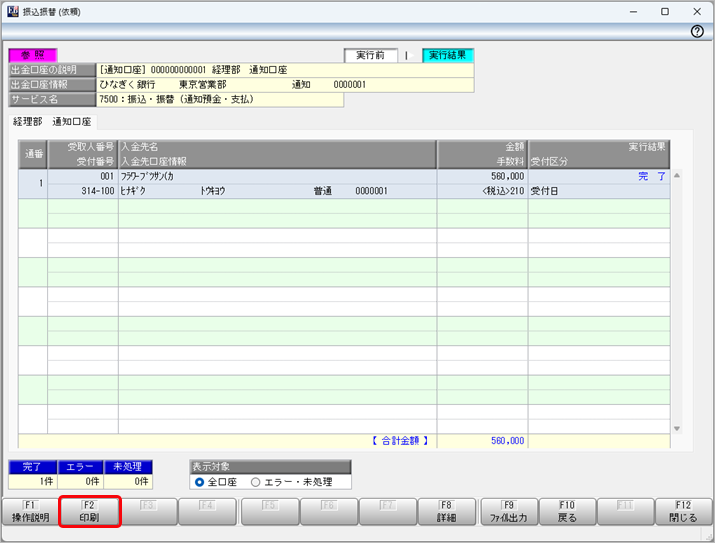
Task: Maximize the 振込振替 window
Action: tap(665, 11)
